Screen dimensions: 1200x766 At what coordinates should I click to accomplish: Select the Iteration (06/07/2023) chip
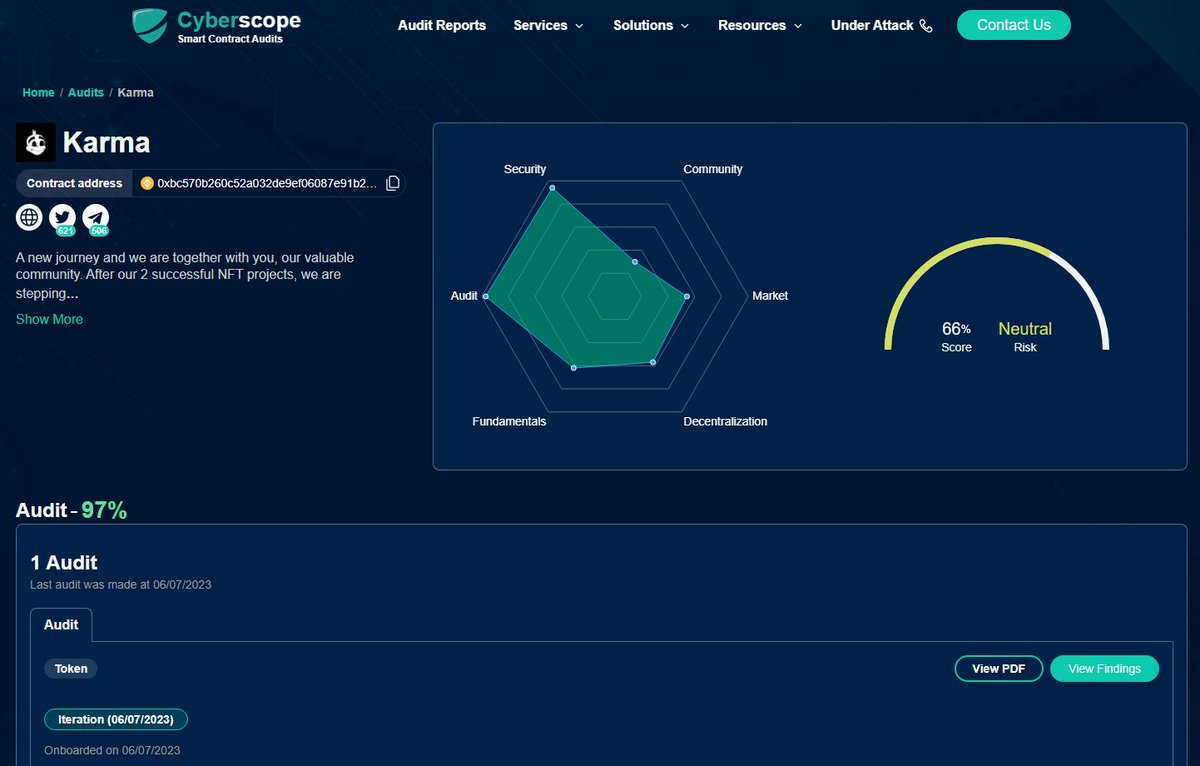116,719
